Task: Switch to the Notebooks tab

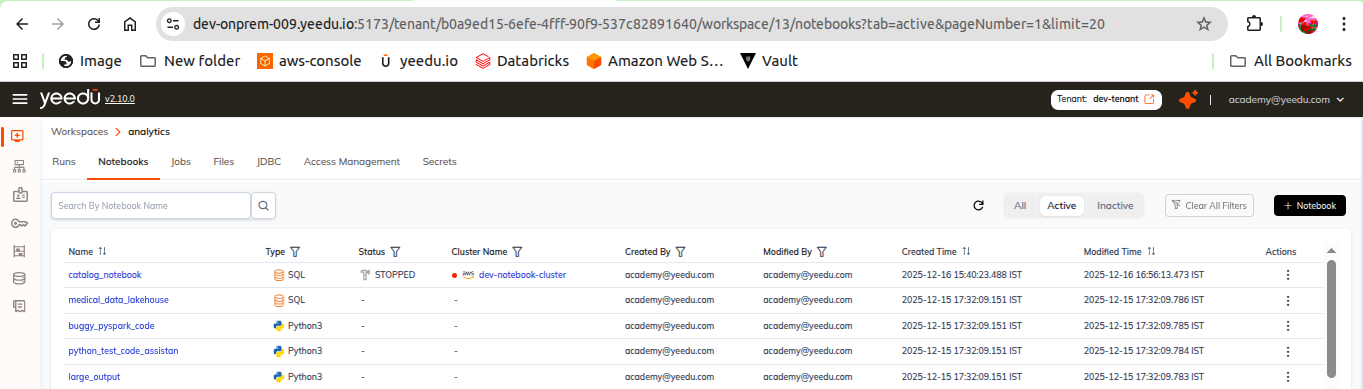Action: pos(123,161)
